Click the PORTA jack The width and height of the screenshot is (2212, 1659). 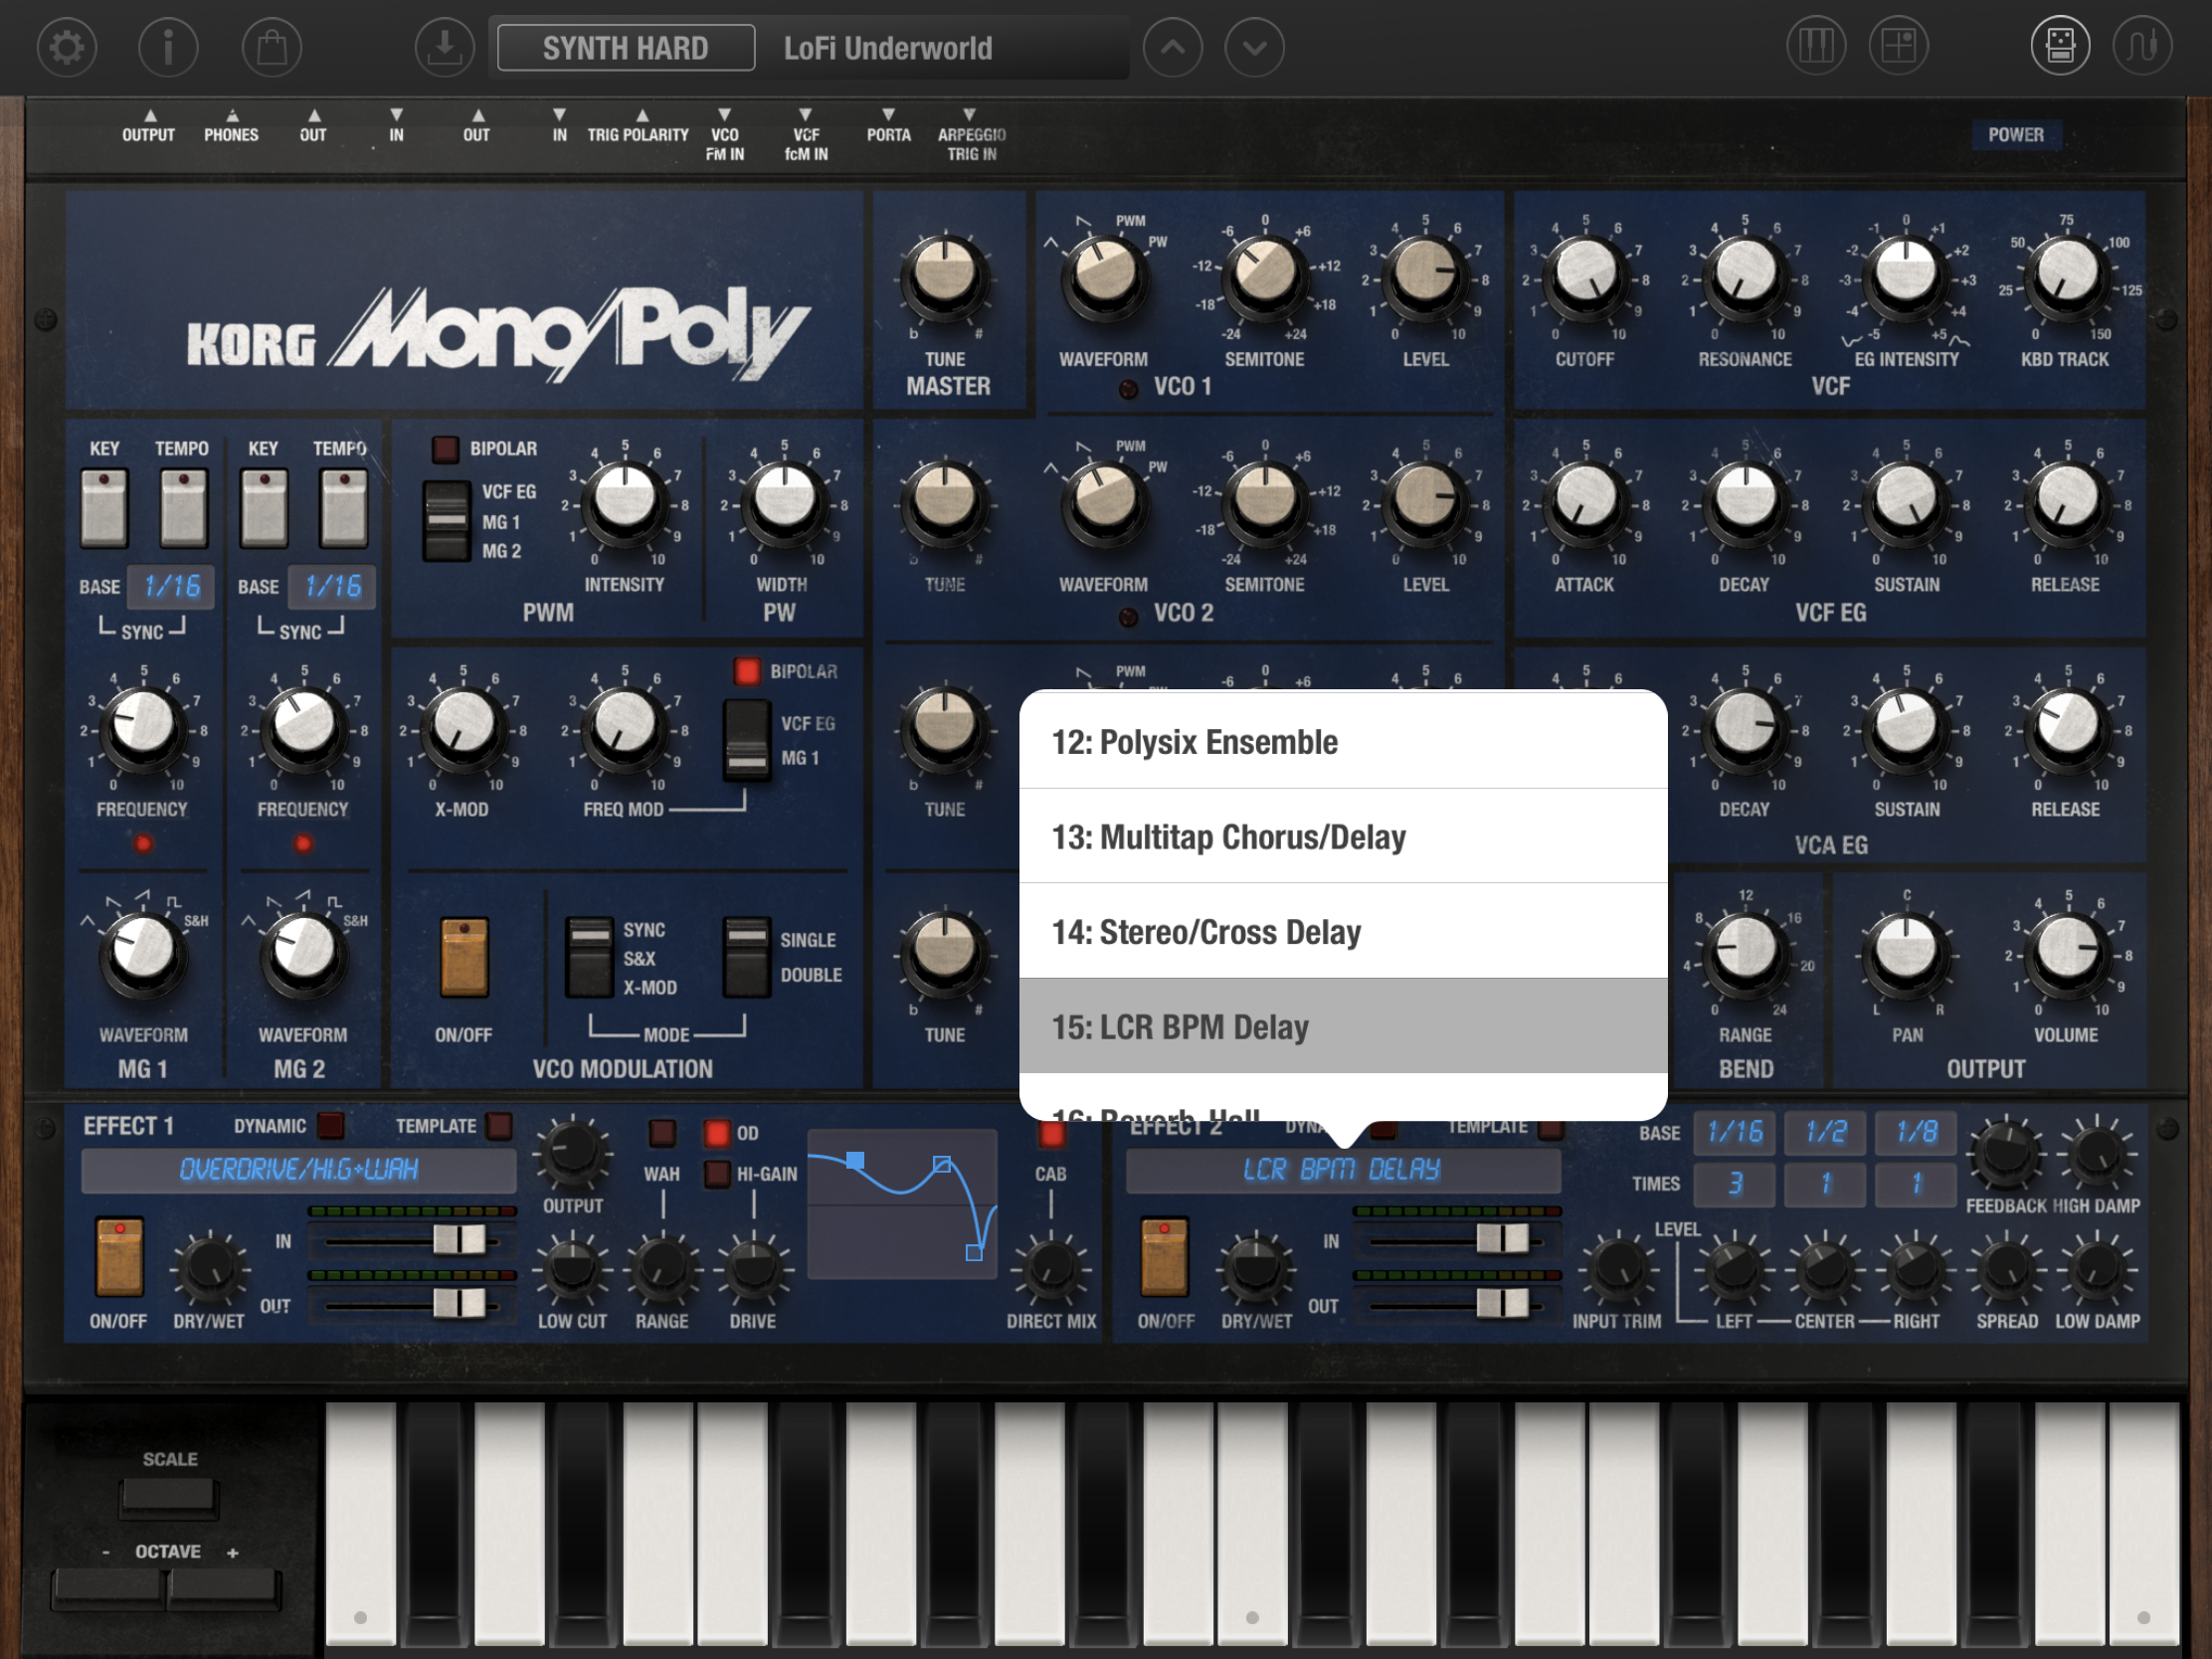click(x=888, y=127)
